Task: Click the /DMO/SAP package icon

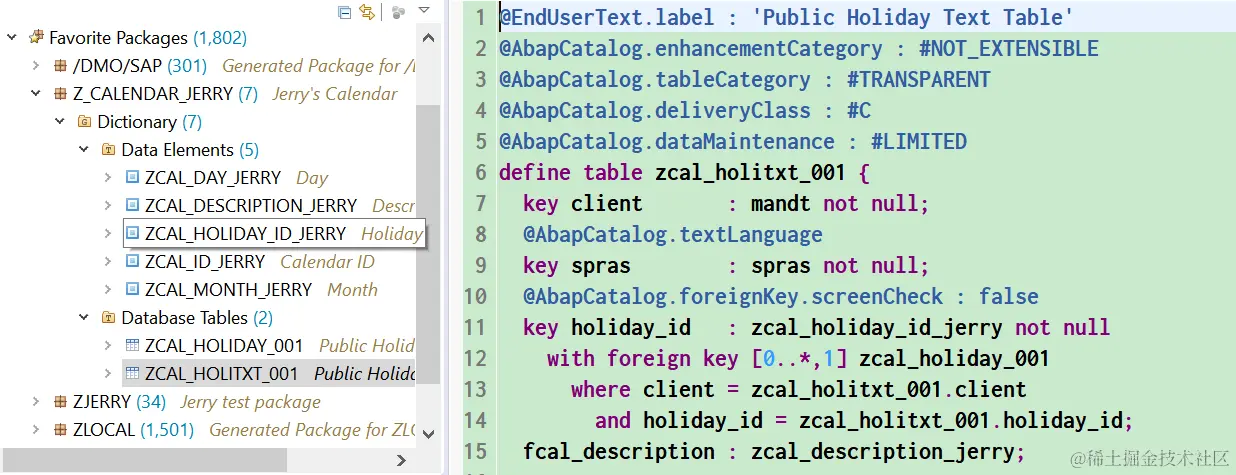Action: 61,66
